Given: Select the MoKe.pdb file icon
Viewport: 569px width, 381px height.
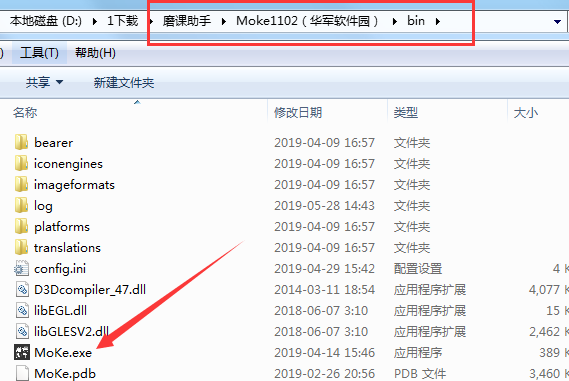Looking at the screenshot, I should (x=22, y=373).
